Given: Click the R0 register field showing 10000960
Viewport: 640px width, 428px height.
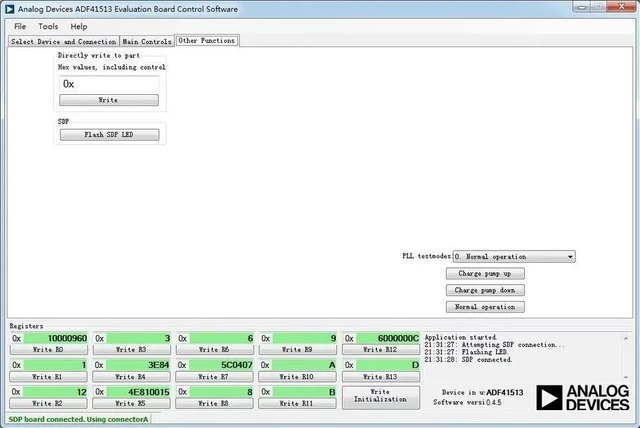Looking at the screenshot, I should tap(56, 338).
